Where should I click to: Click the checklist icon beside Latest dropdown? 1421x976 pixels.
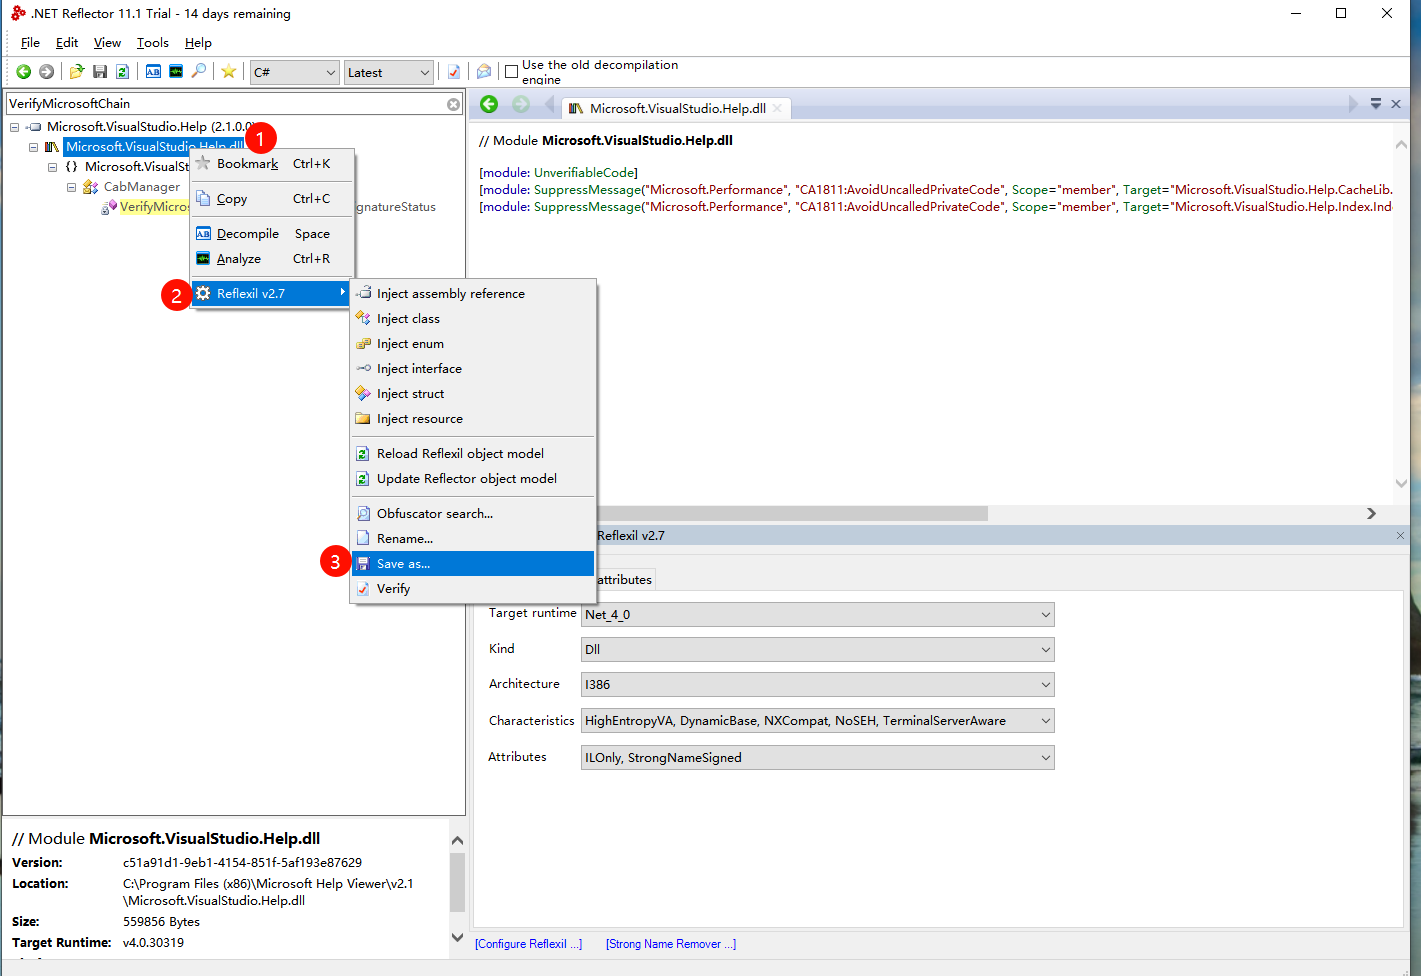[454, 72]
